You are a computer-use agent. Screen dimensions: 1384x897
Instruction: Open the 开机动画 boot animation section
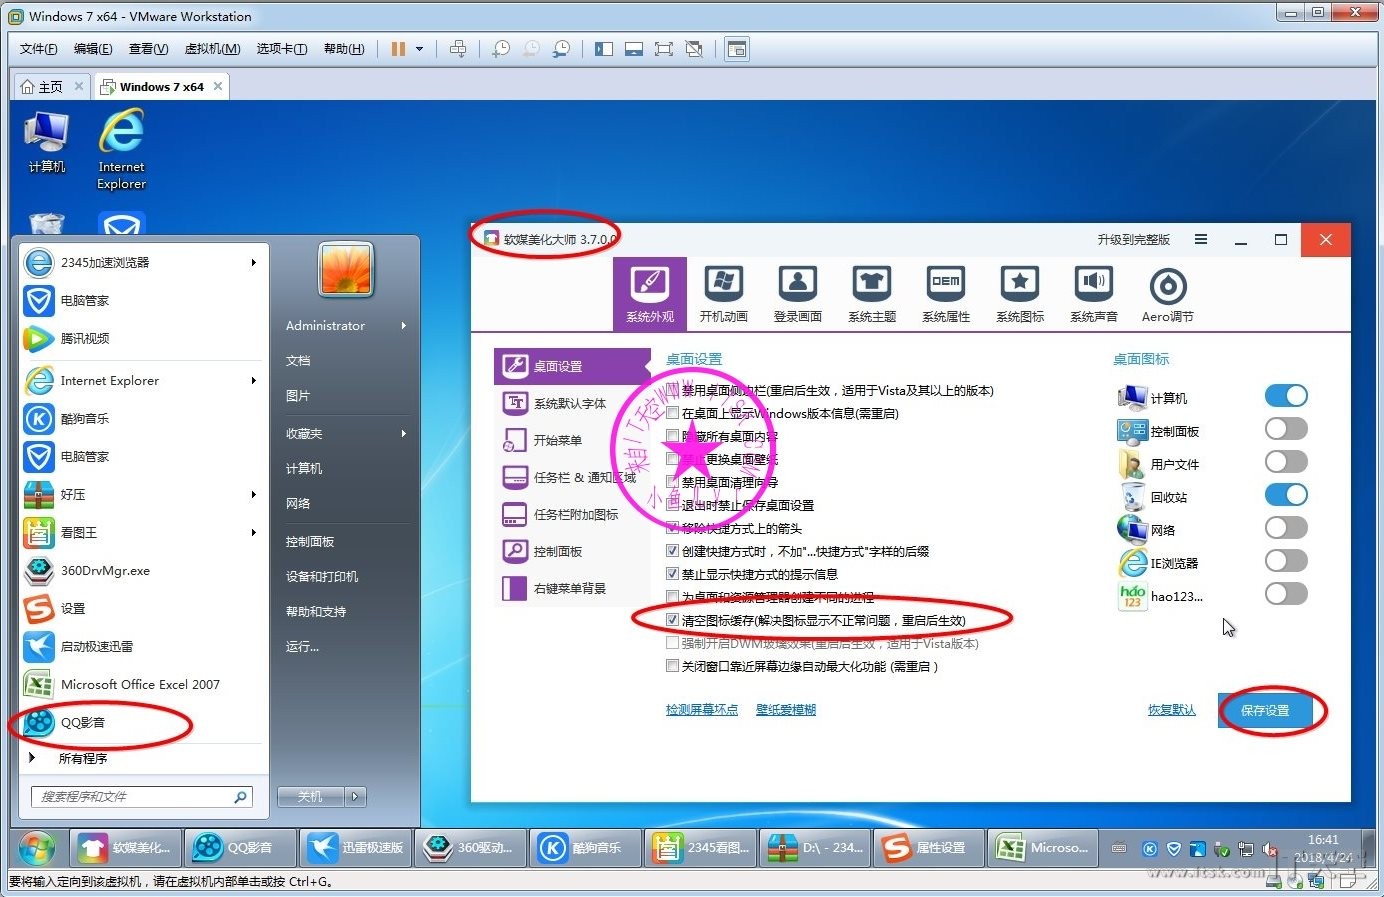723,293
